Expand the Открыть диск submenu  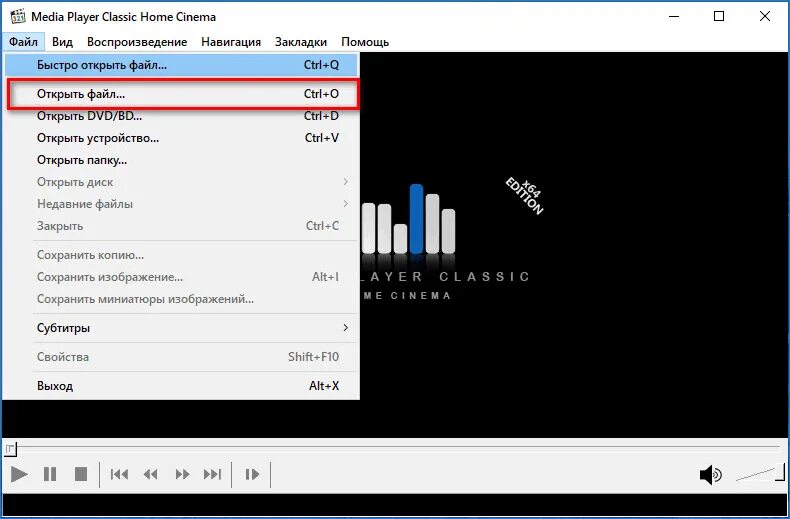point(181,182)
